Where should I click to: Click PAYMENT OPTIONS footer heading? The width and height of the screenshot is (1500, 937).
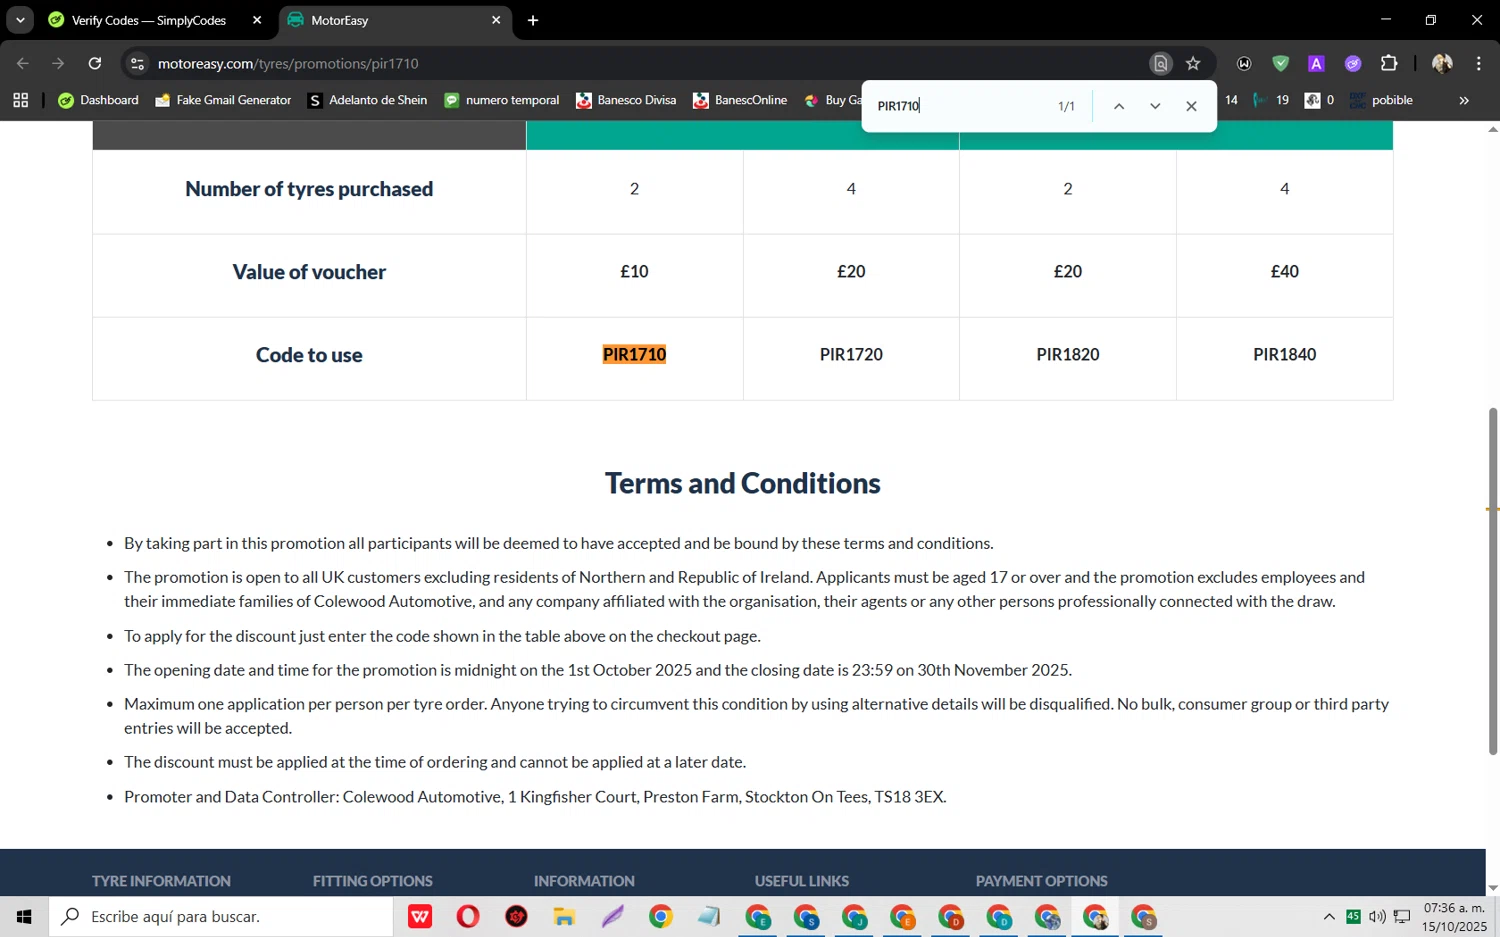click(1041, 881)
